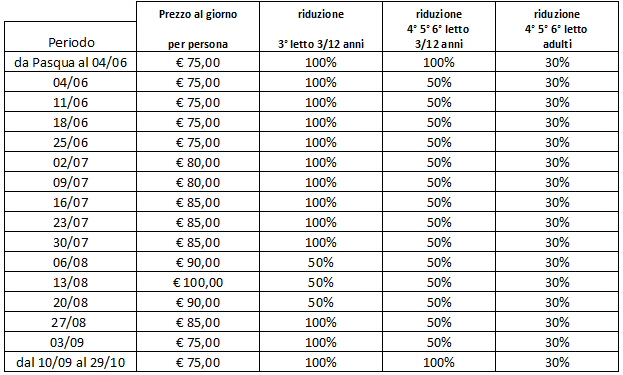Select the 16/07 period cell
The image size is (623, 375).
pos(70,202)
